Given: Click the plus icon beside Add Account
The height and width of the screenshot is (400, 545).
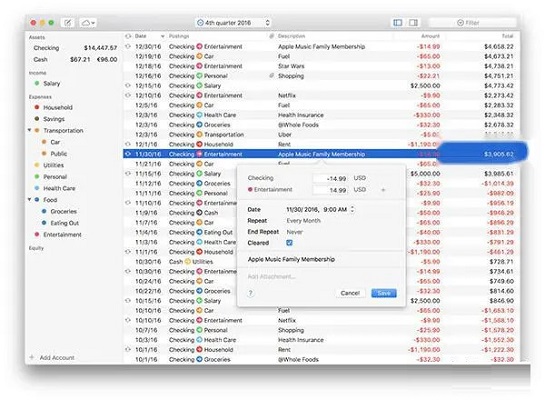Looking at the screenshot, I should (x=32, y=357).
